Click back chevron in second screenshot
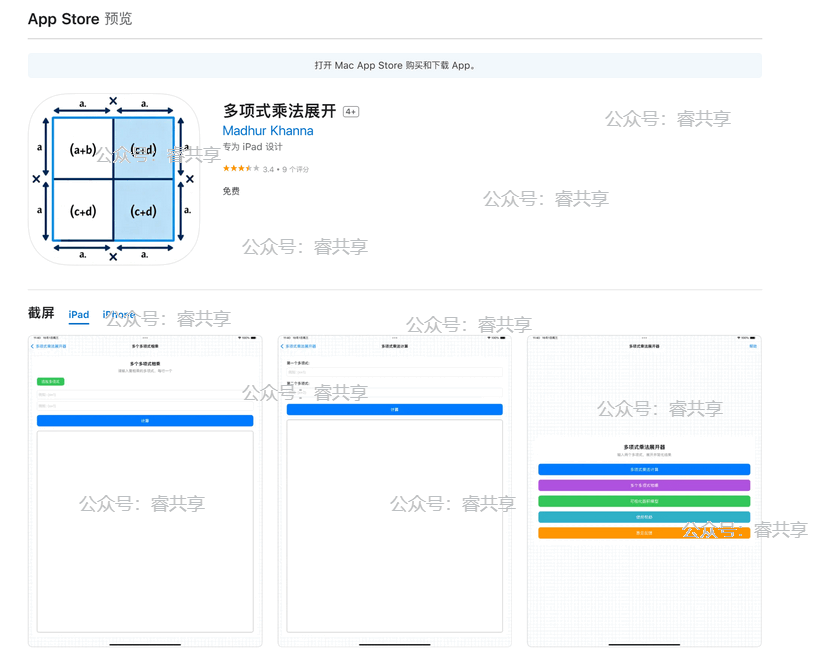The width and height of the screenshot is (825, 661). (282, 346)
